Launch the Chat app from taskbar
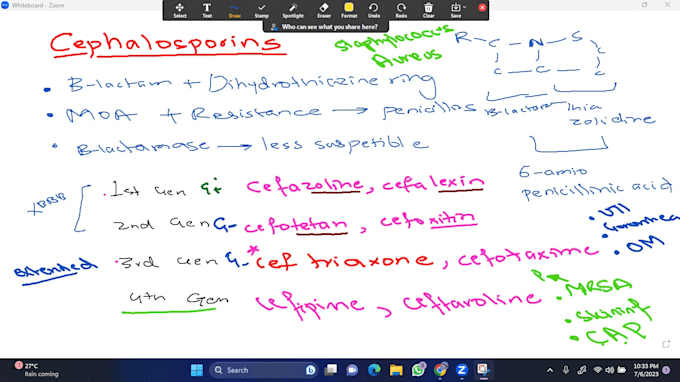This screenshot has width=680, height=382. 352,370
